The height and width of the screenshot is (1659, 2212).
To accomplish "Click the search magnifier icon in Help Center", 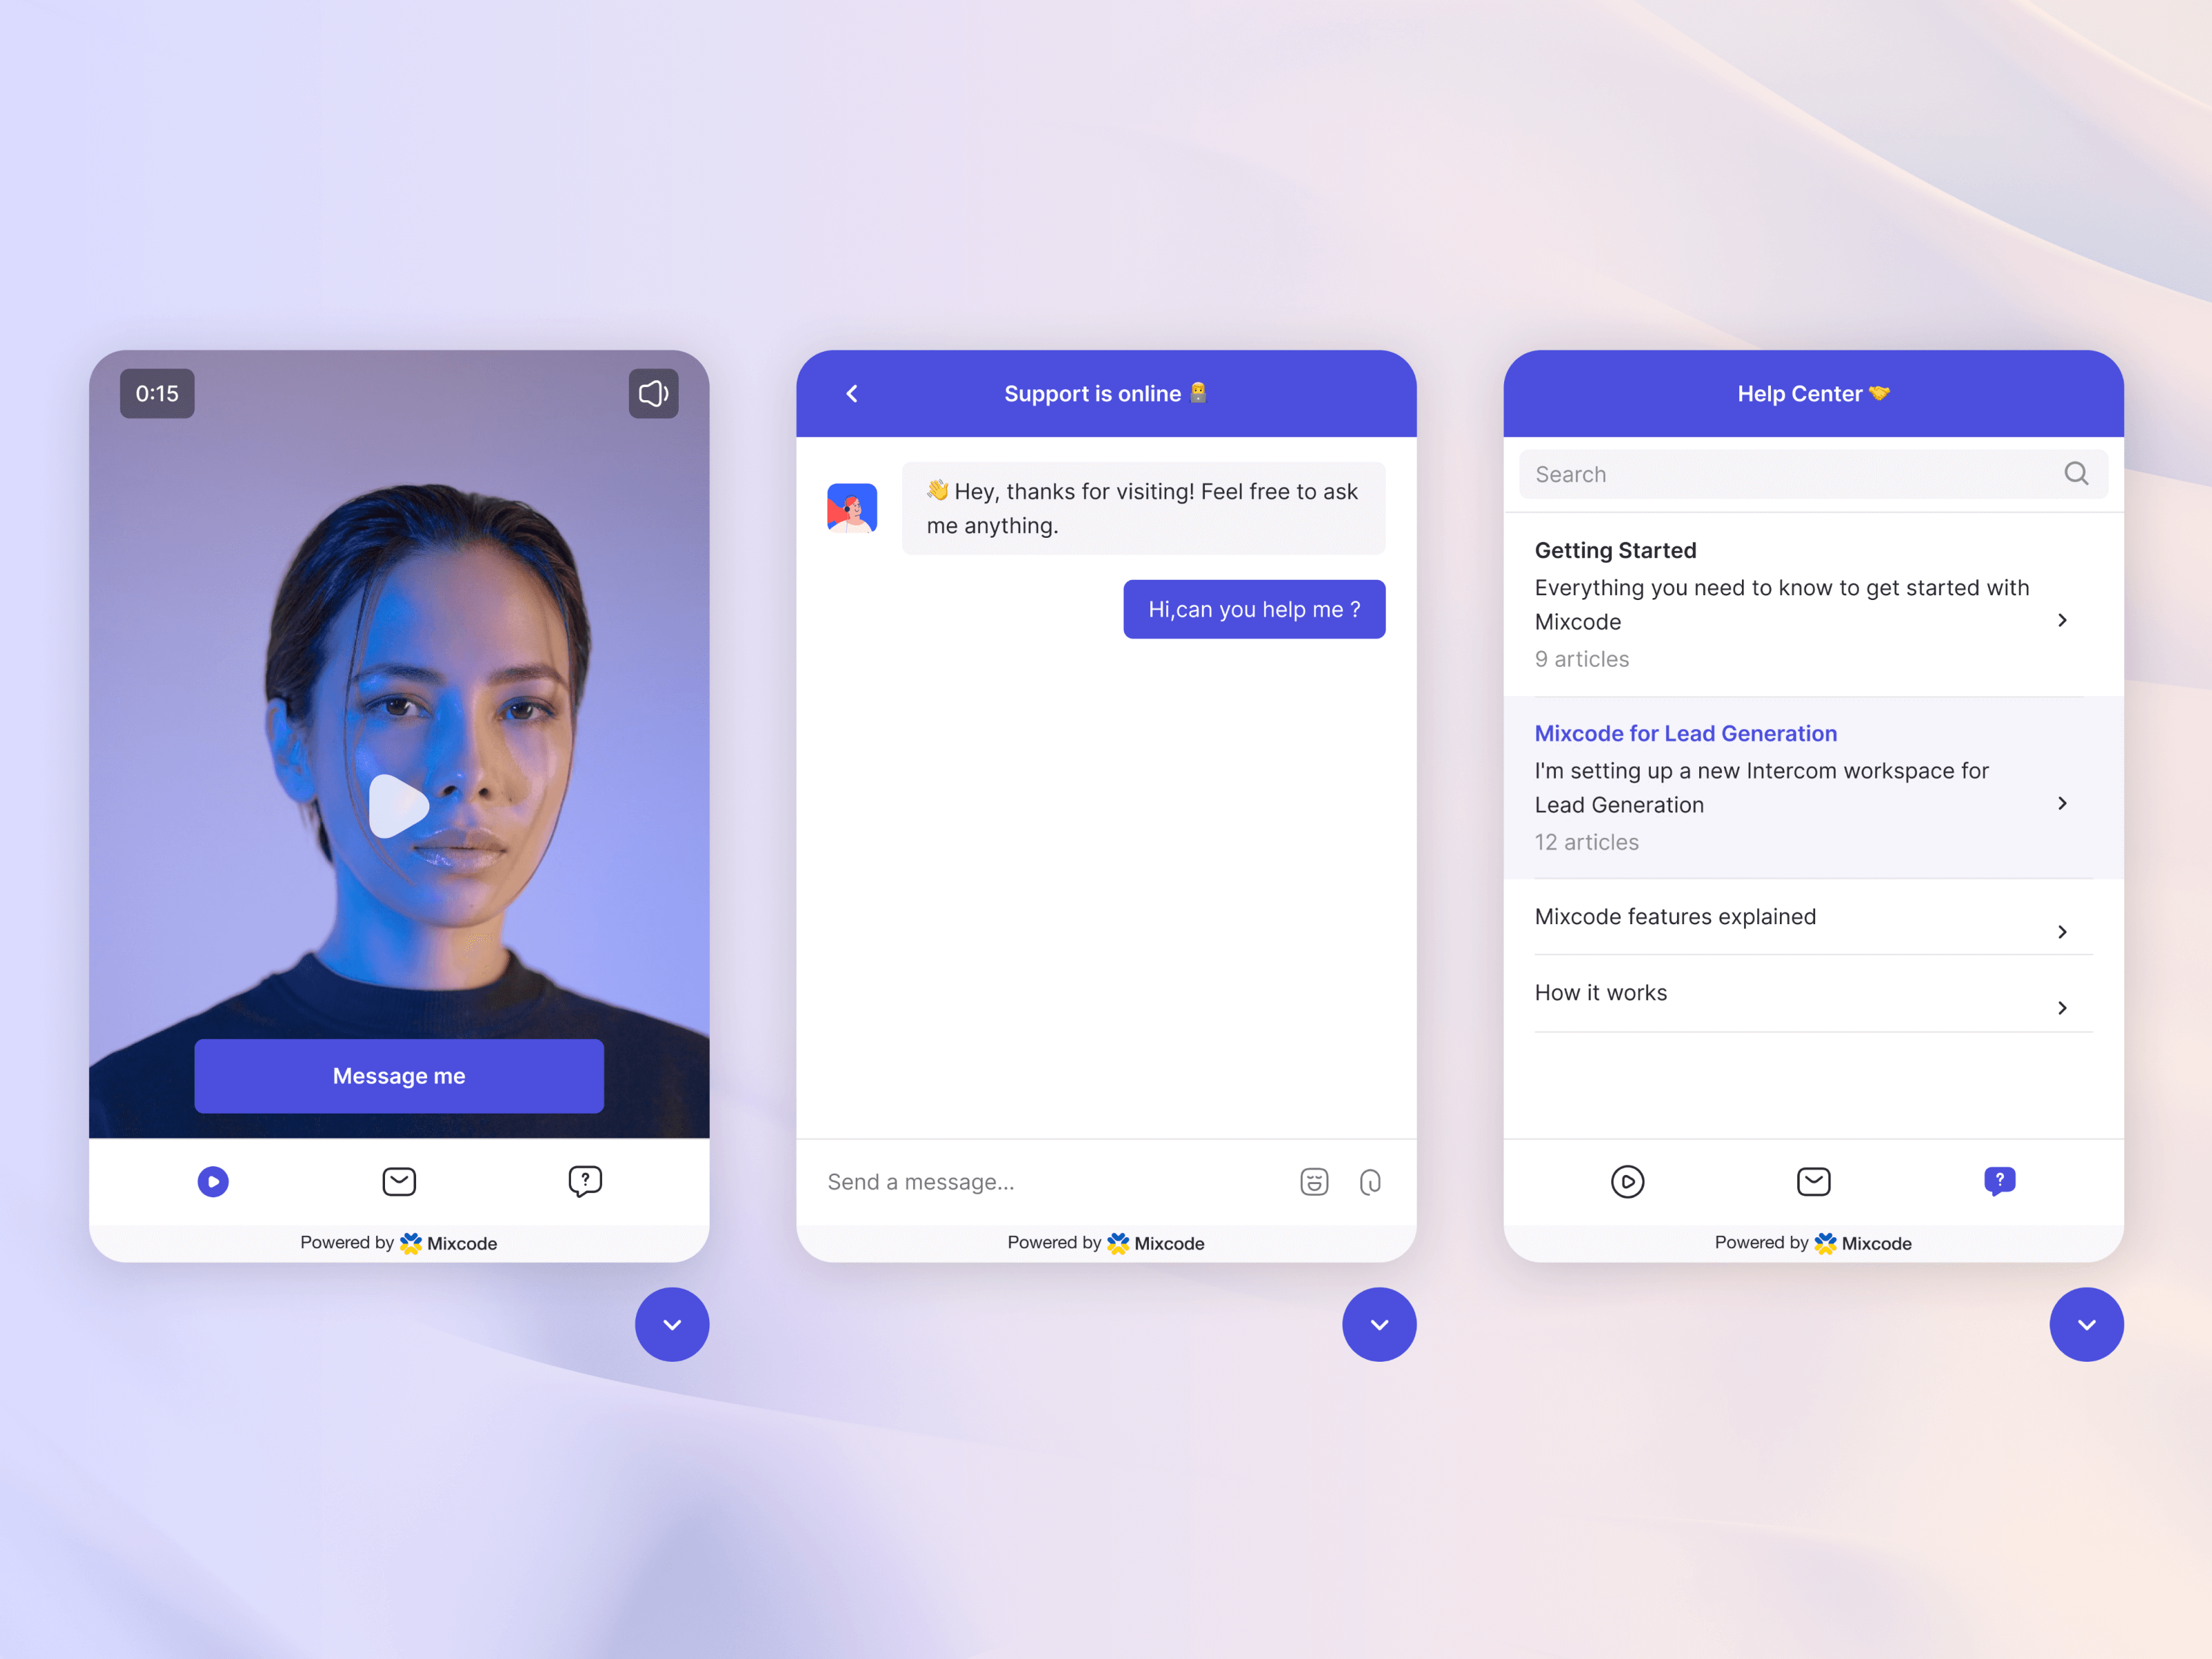I will (2076, 471).
